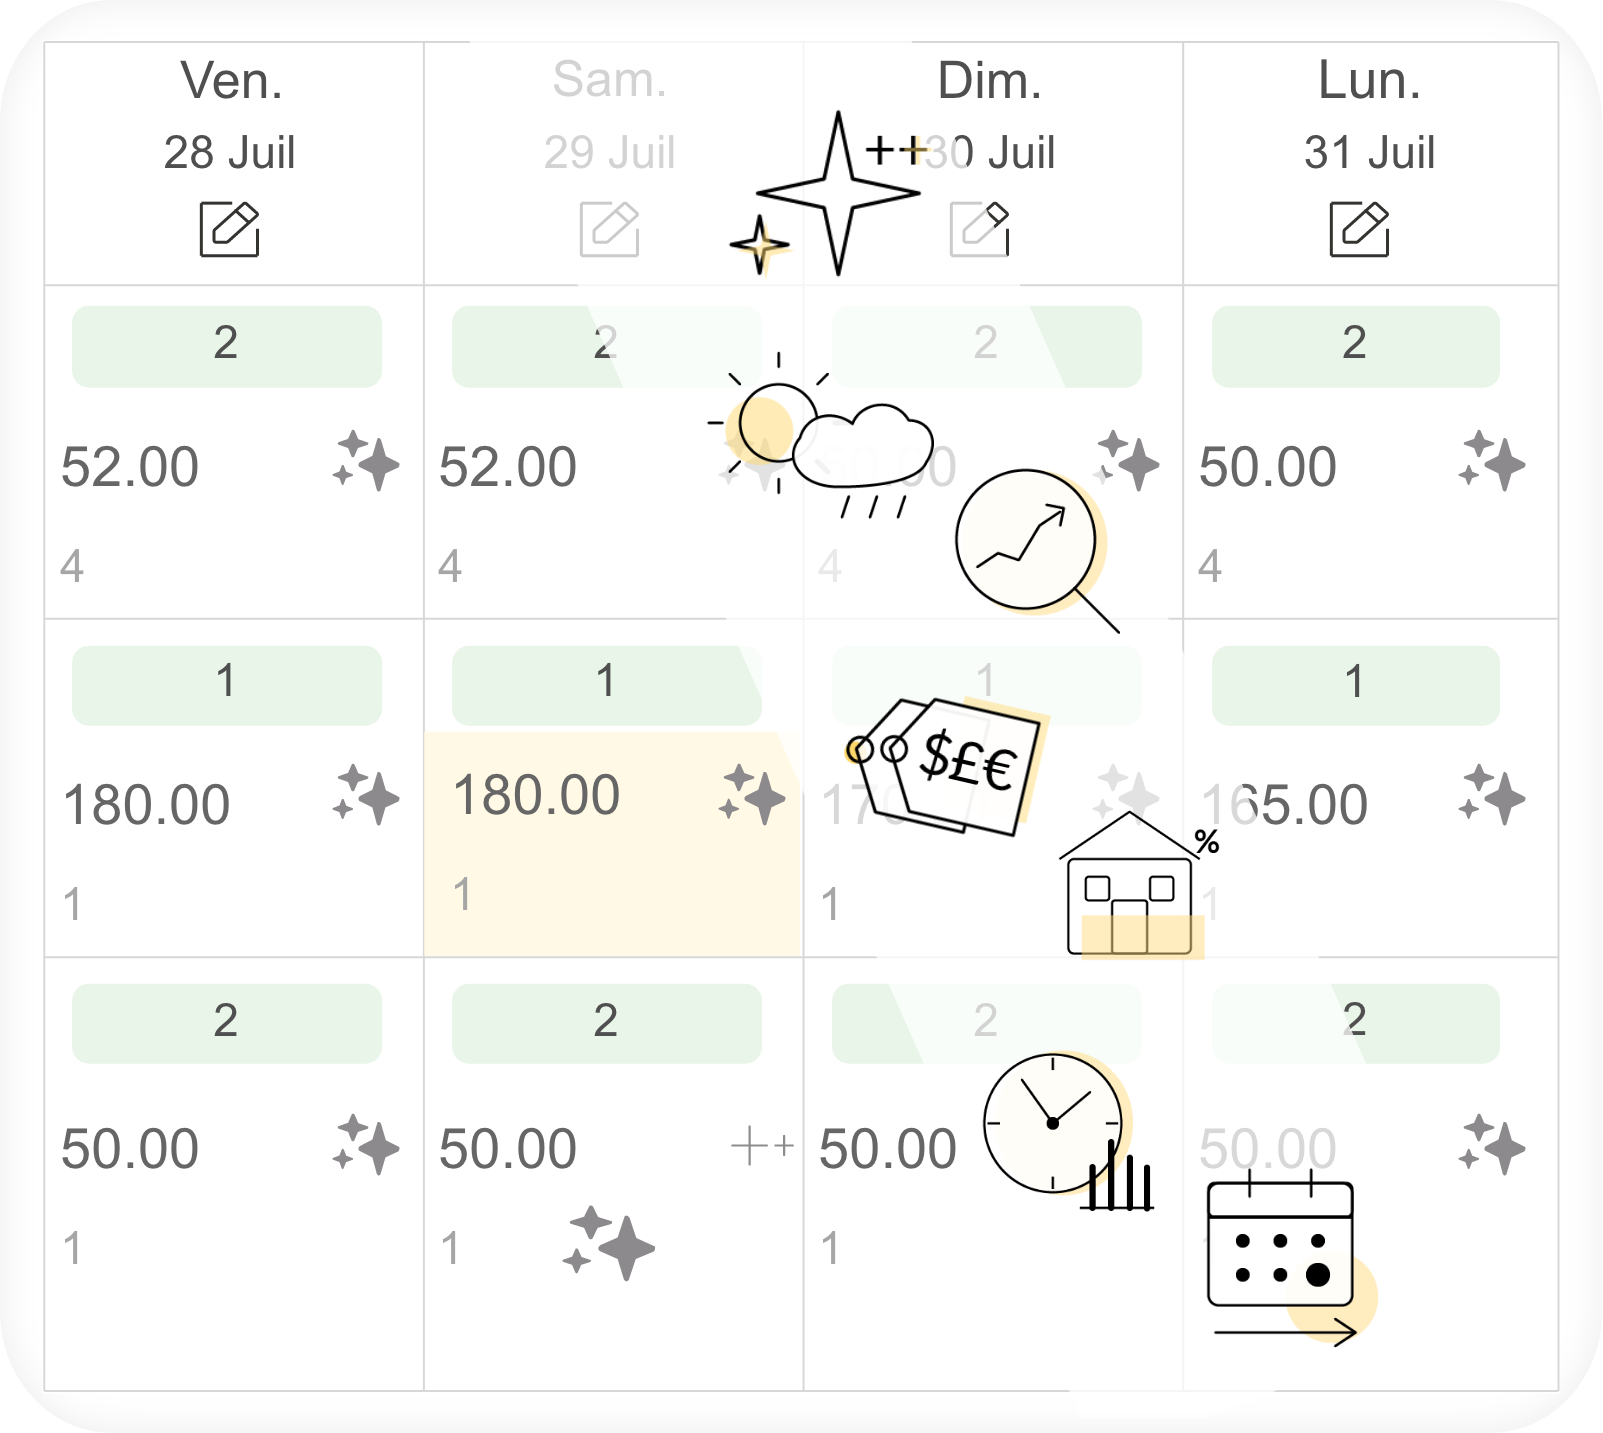
Task: Click the edit icon under Dim. 30 Juil
Action: 980,229
